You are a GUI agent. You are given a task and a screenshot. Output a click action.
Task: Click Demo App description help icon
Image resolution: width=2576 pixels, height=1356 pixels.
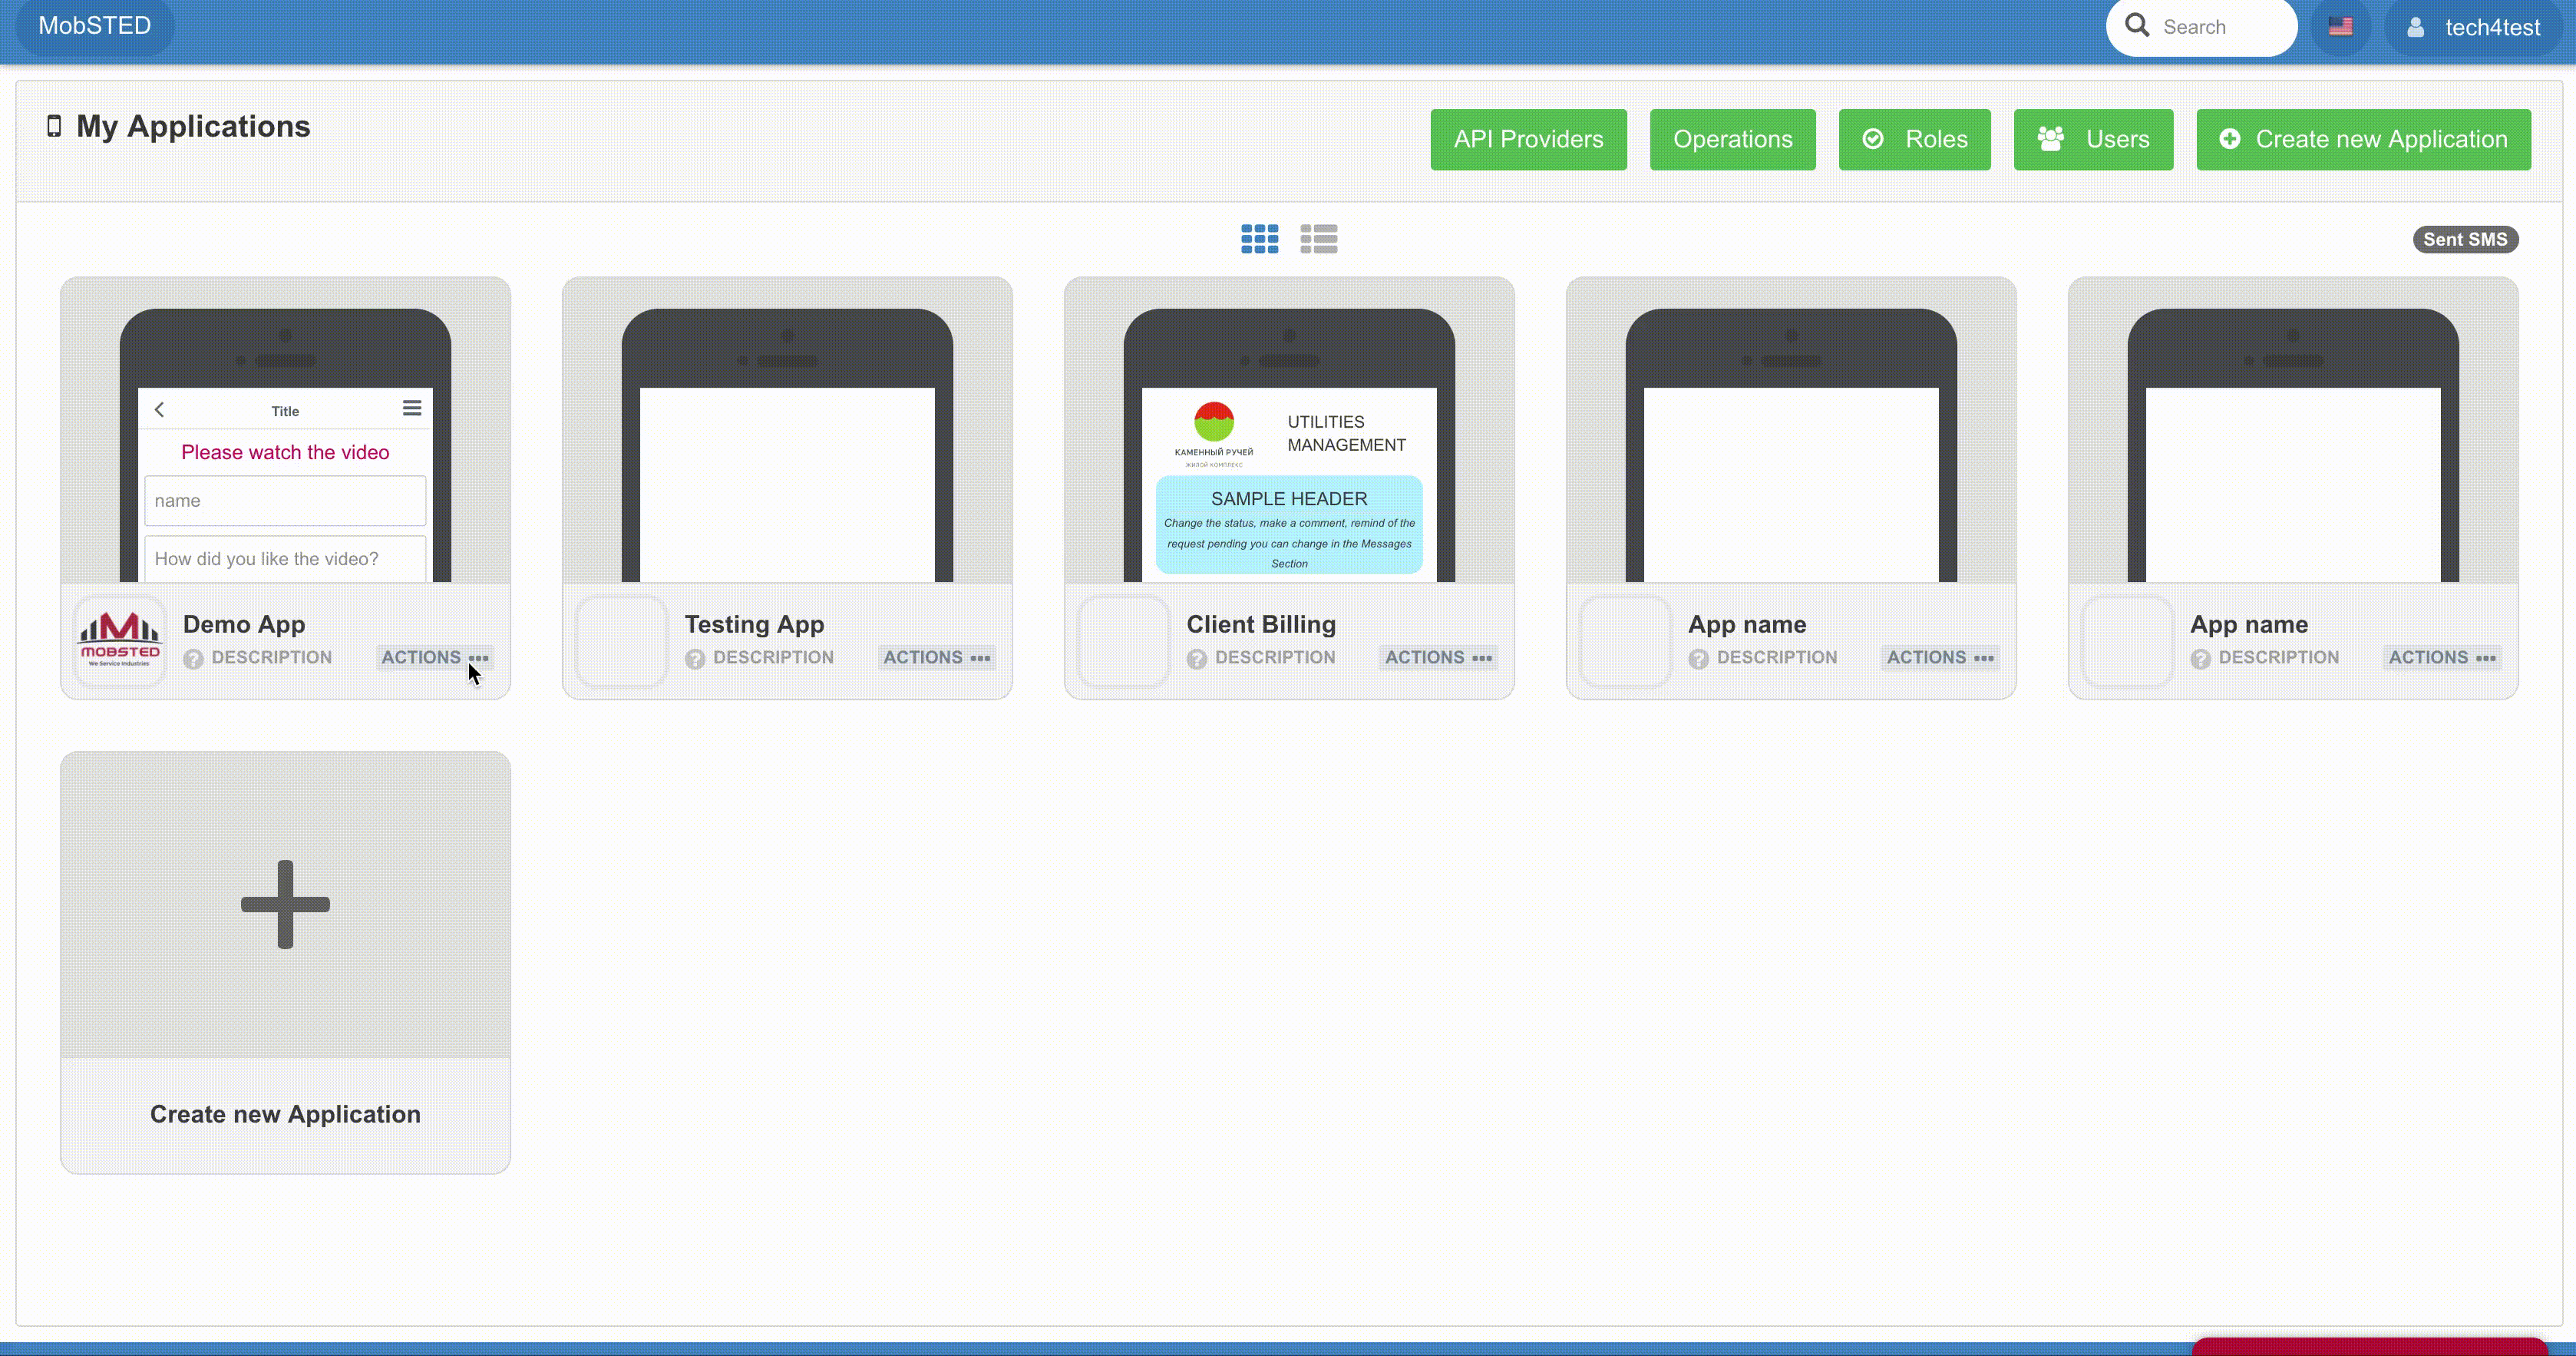click(193, 659)
